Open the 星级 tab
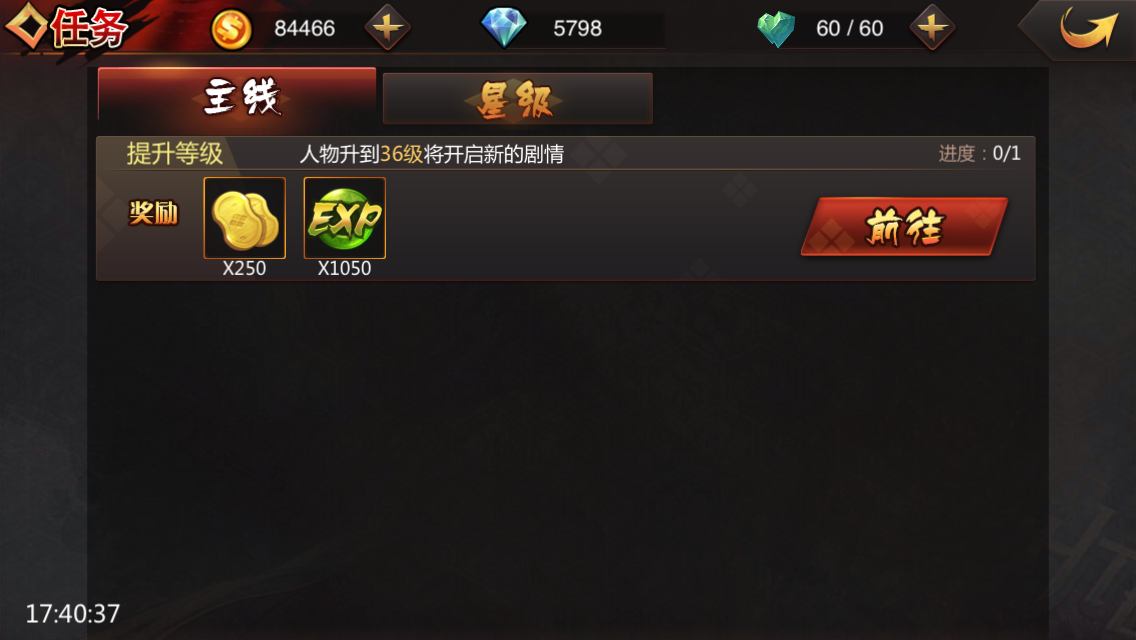Screen dimensions: 1136x640 [x=517, y=99]
